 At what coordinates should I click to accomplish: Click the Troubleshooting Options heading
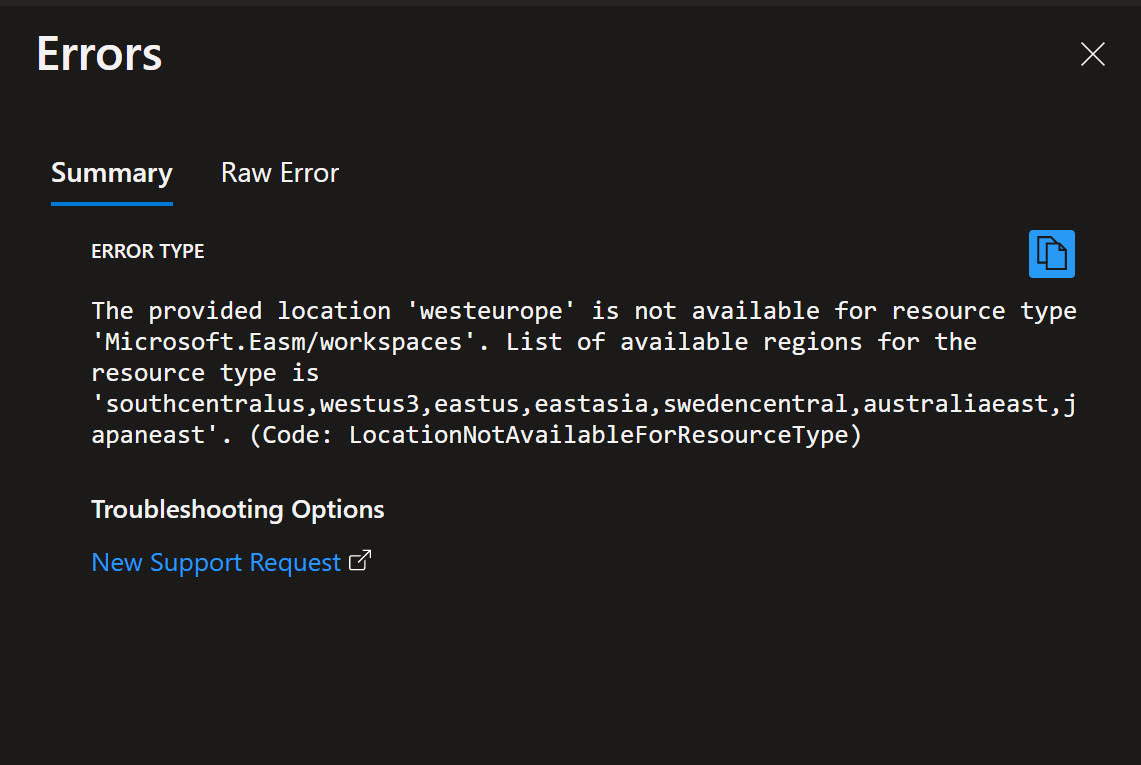[237, 510]
